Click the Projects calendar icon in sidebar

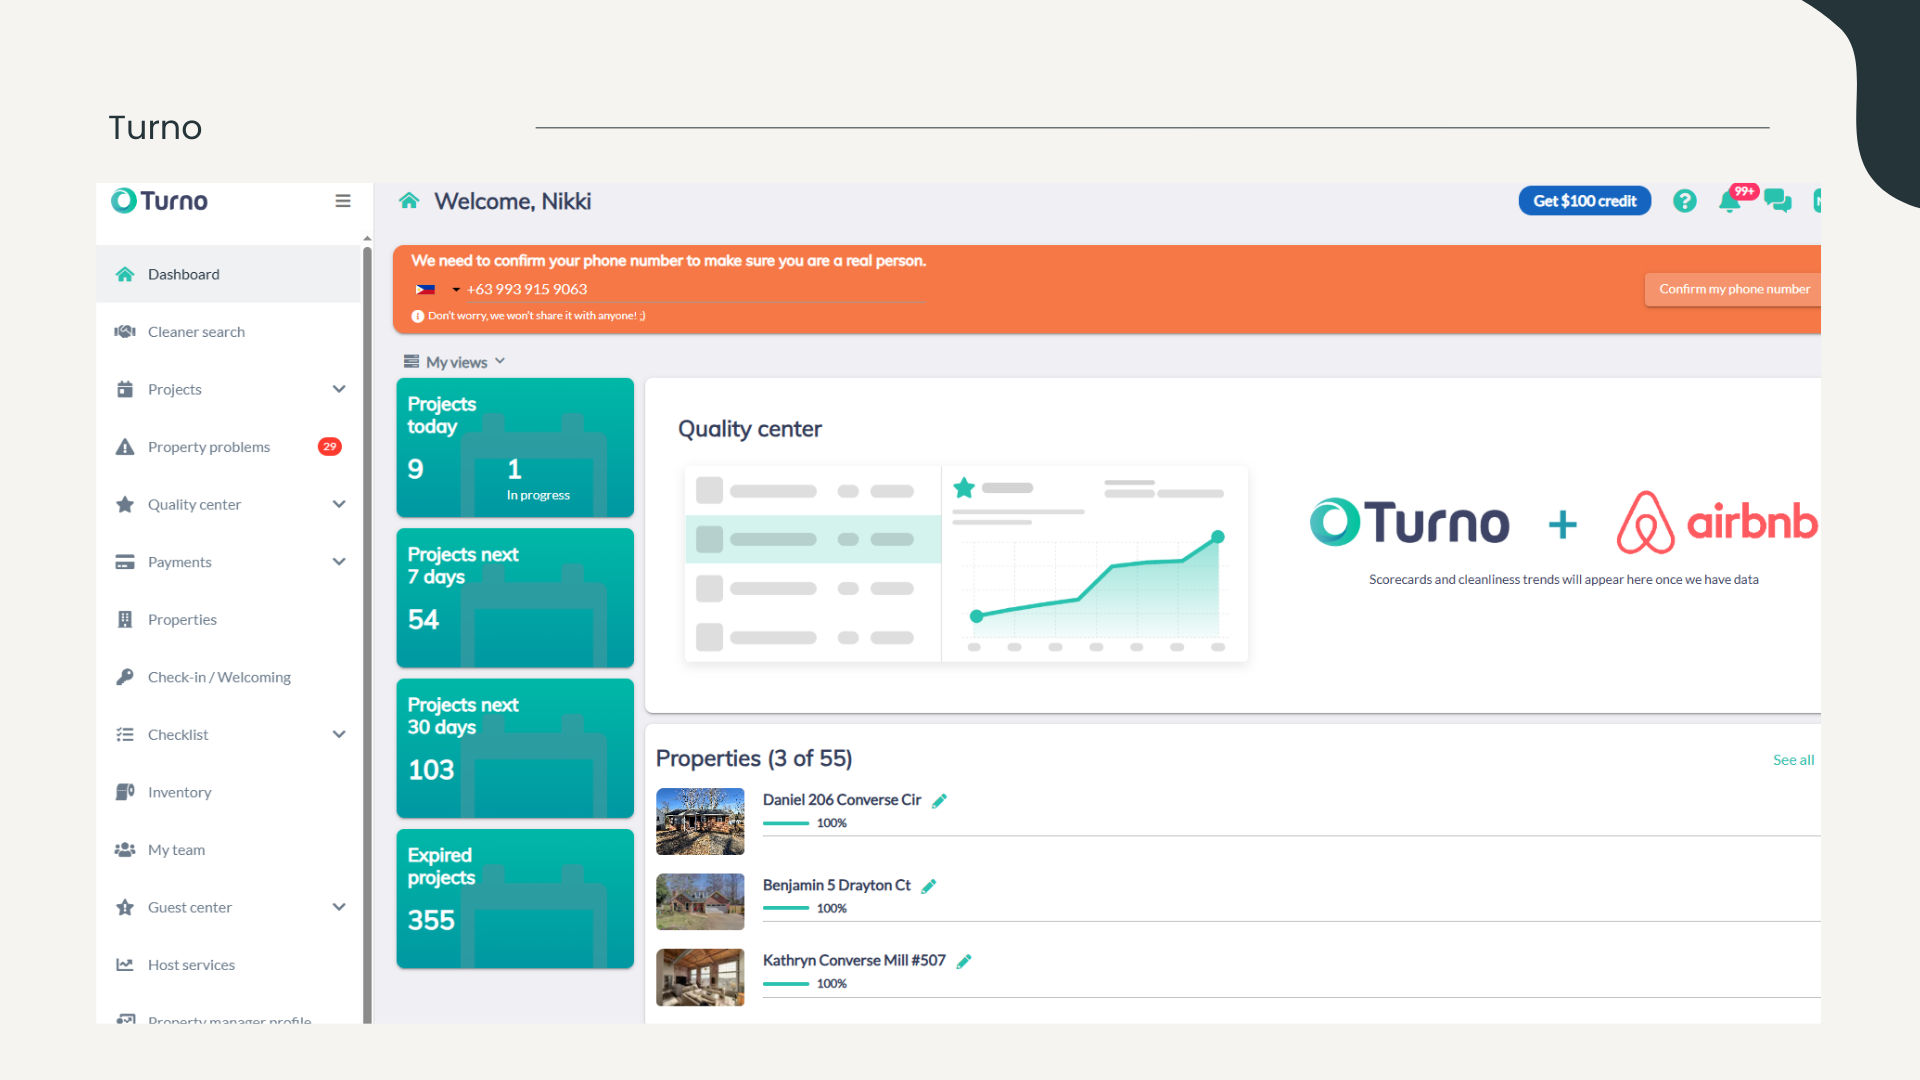(x=125, y=389)
